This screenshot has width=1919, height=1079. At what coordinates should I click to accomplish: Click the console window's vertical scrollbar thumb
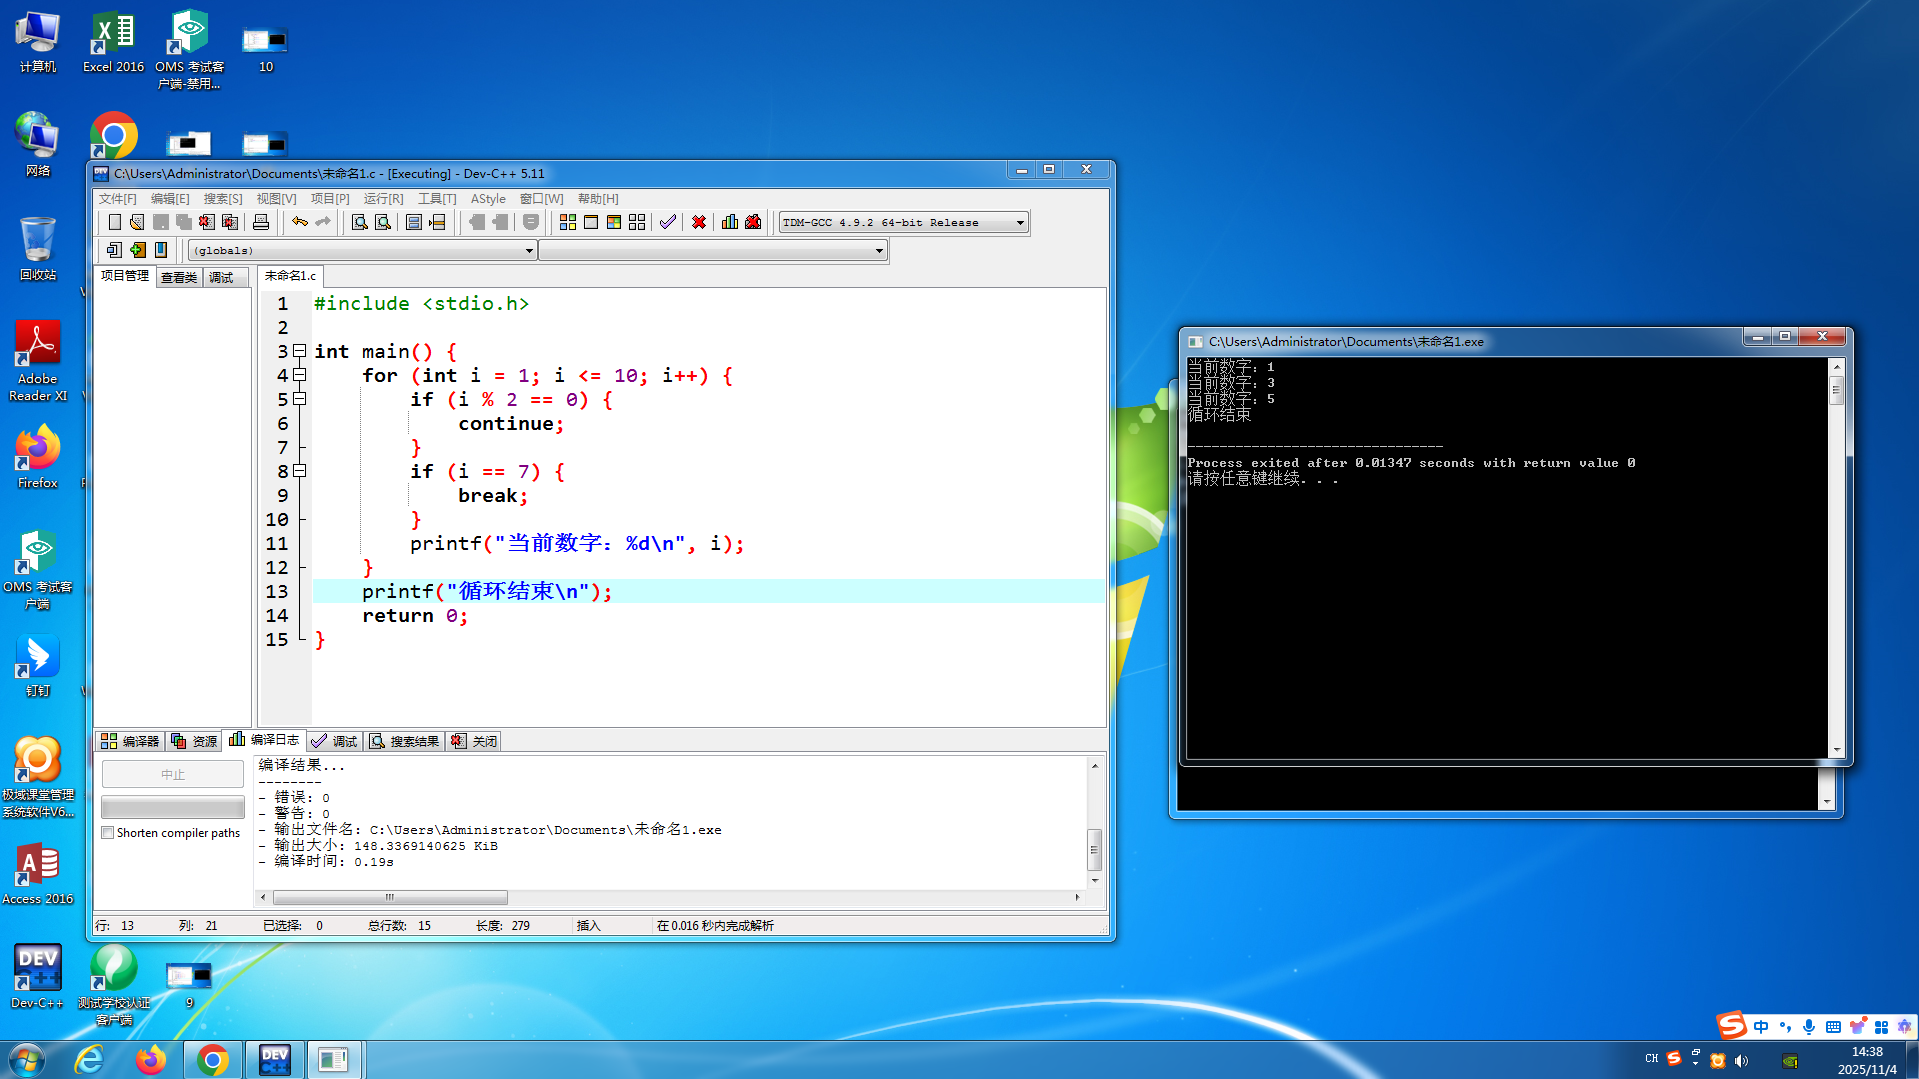pyautogui.click(x=1836, y=391)
